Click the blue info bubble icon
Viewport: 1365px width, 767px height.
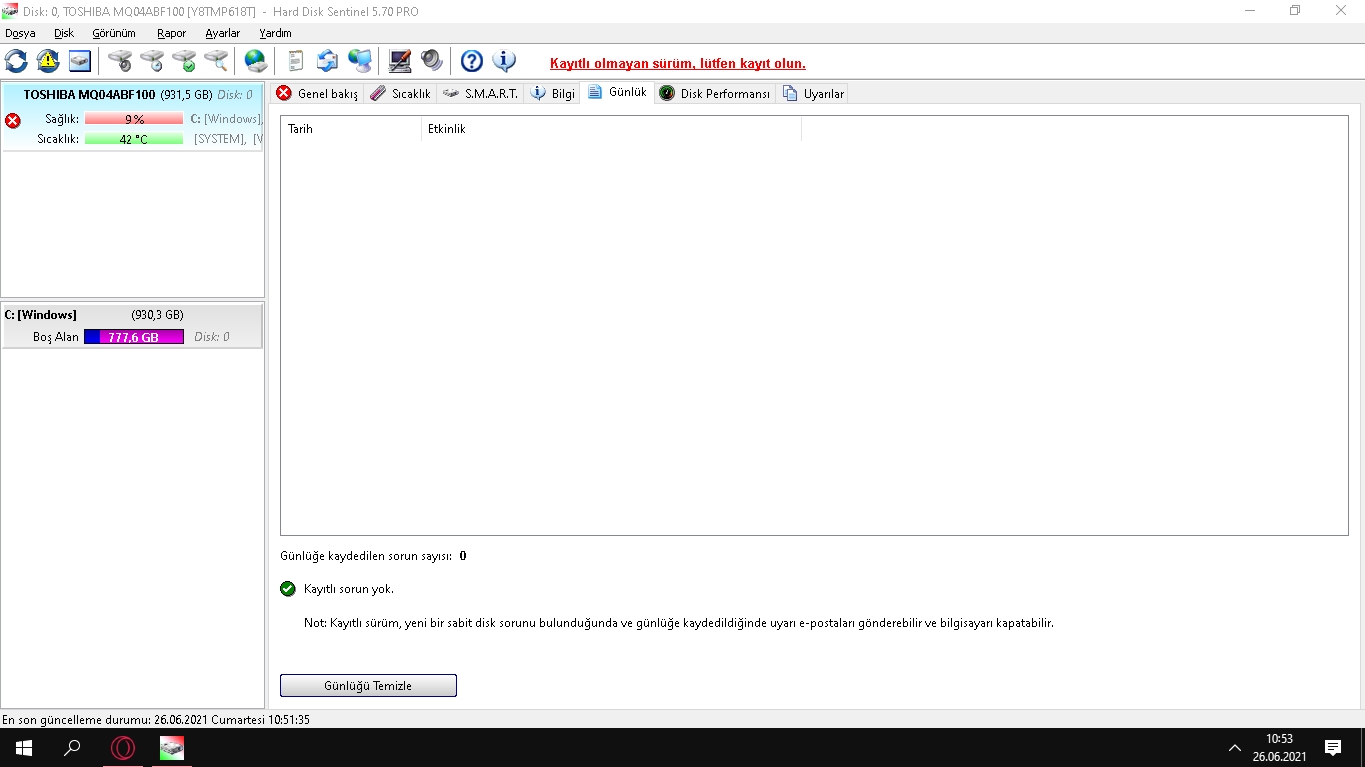coord(504,61)
